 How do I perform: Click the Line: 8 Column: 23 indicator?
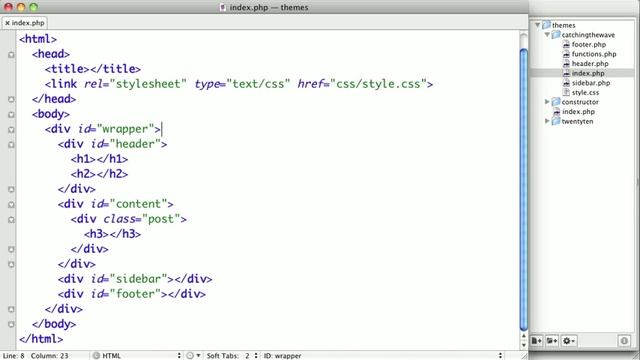click(36, 356)
